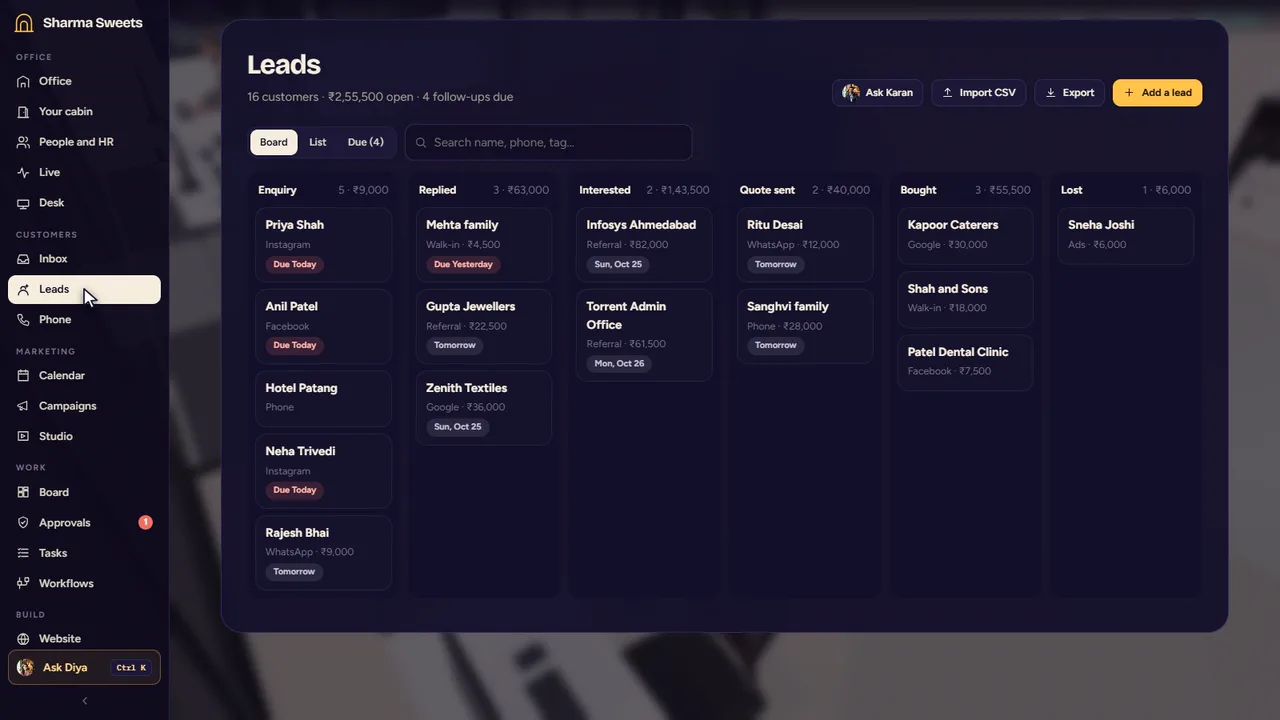Click the Approvals notification badge
The height and width of the screenshot is (720, 1280).
[x=145, y=523]
